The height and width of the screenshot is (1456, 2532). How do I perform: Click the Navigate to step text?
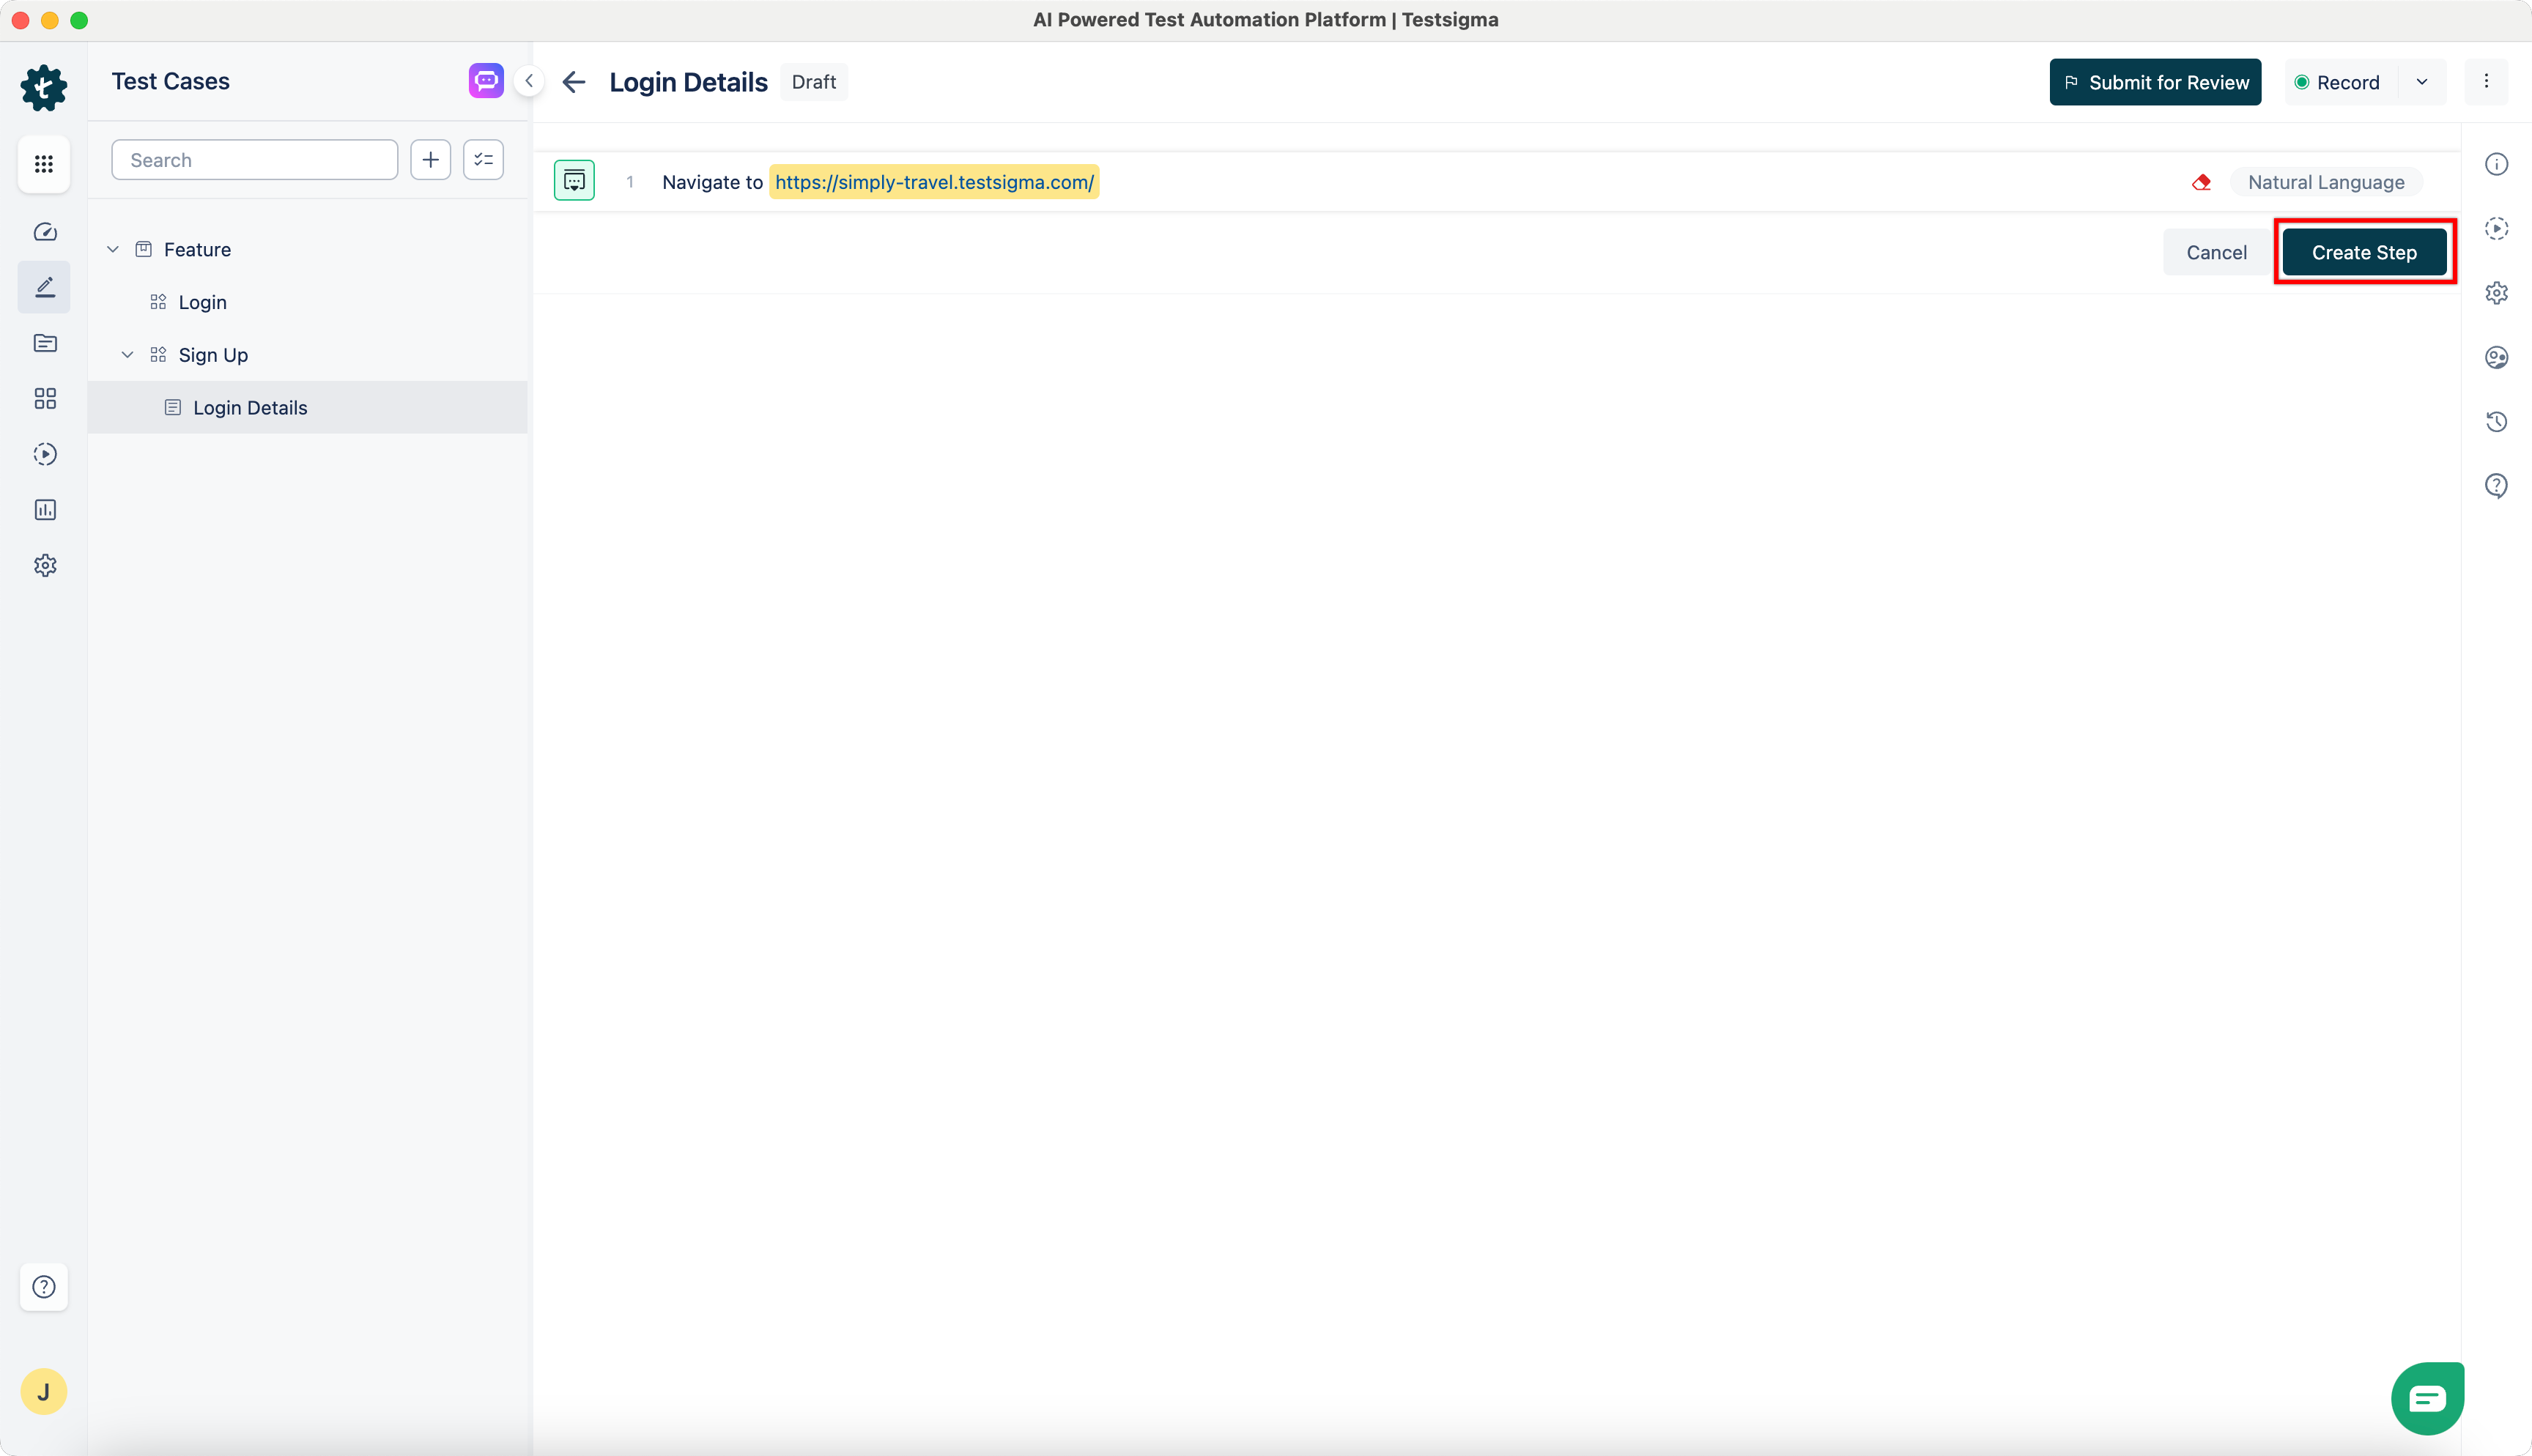coord(712,182)
